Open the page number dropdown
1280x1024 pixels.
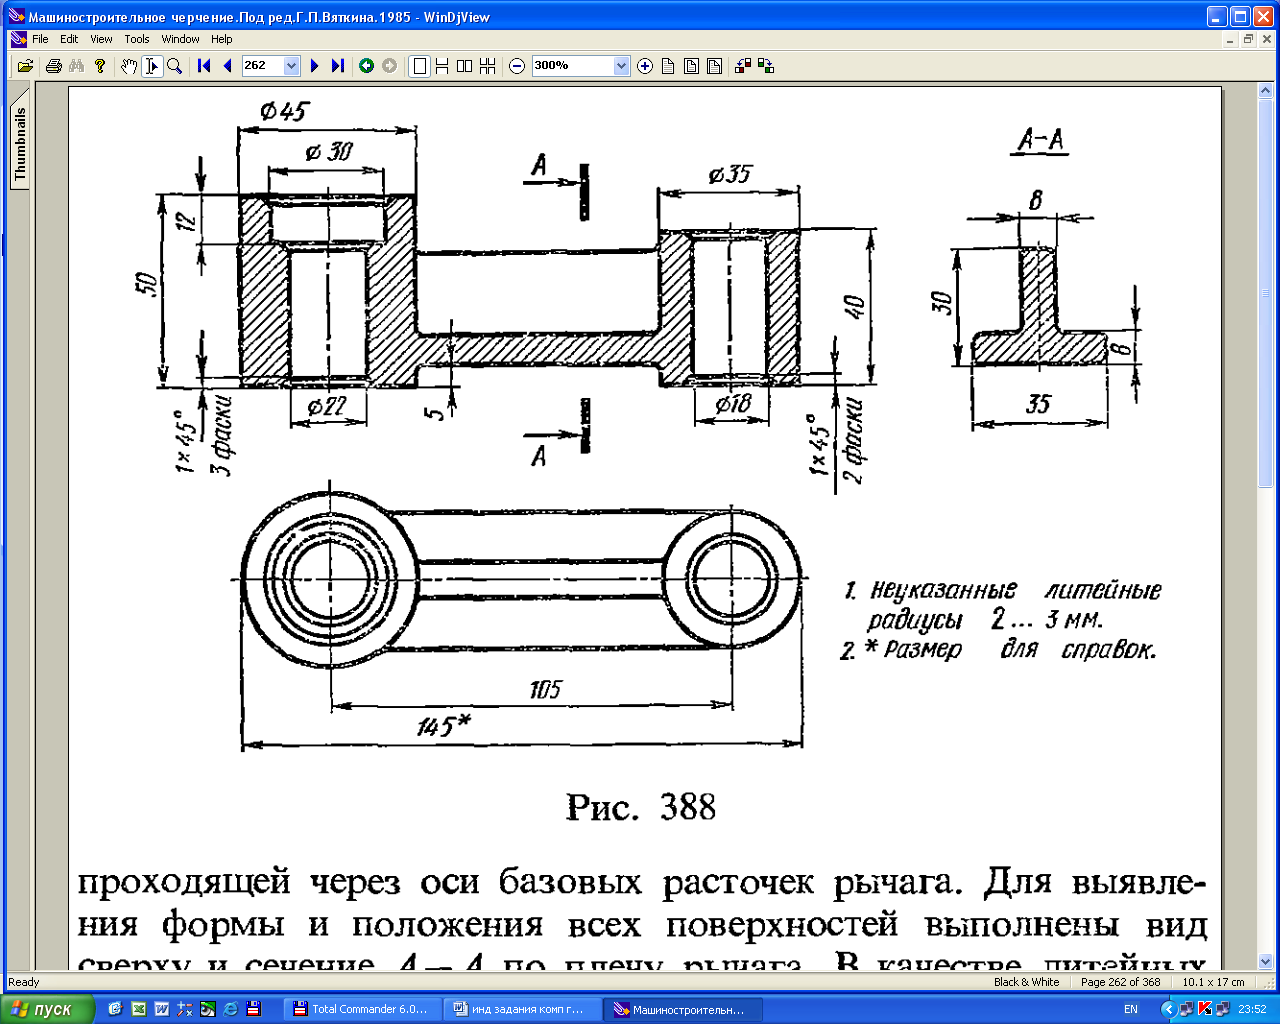(292, 66)
